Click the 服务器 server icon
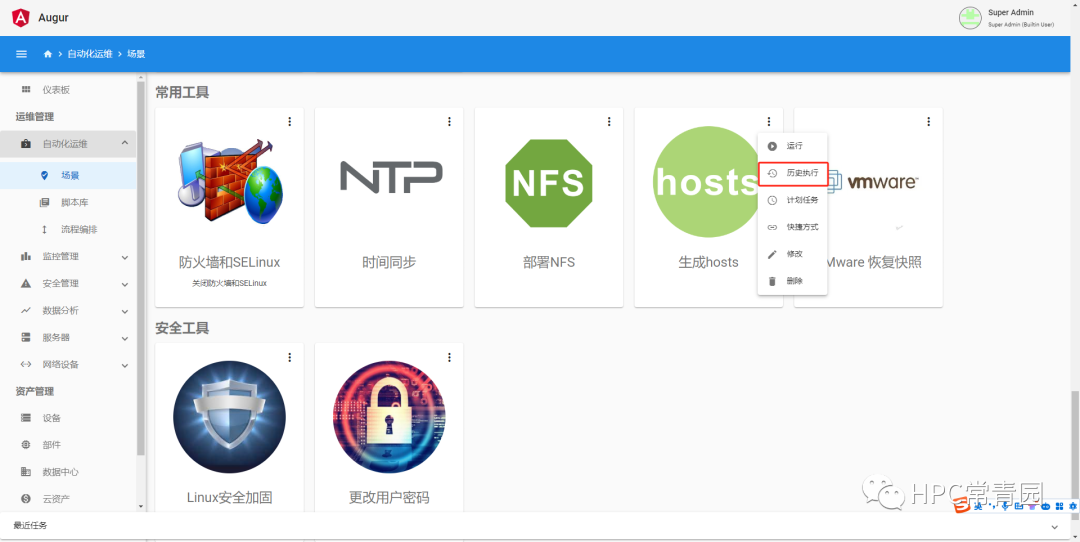Viewport: 1080px width, 542px height. [26, 337]
